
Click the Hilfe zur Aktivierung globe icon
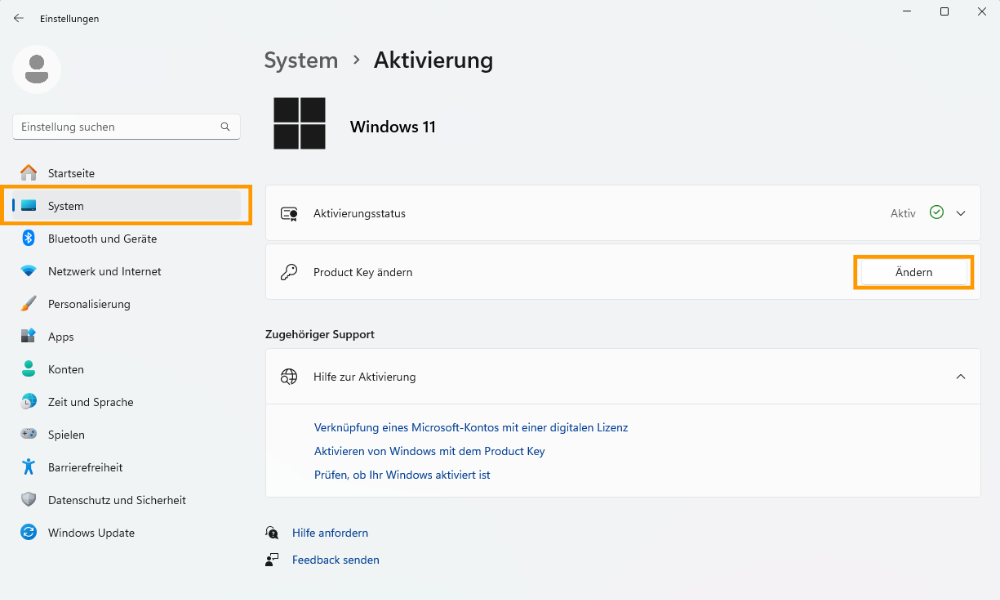pyautogui.click(x=289, y=377)
